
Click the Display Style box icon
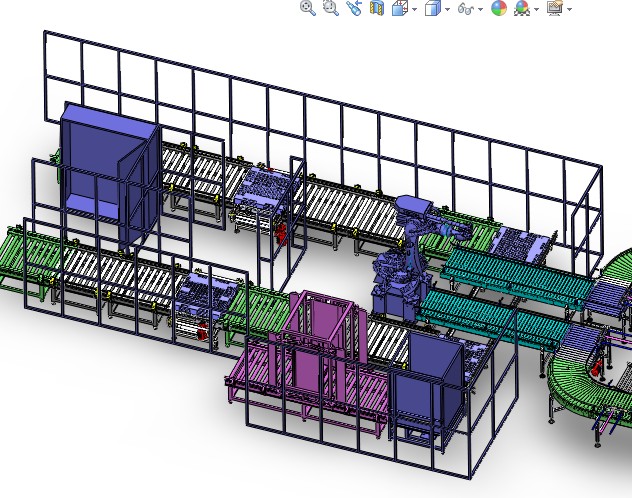click(432, 8)
